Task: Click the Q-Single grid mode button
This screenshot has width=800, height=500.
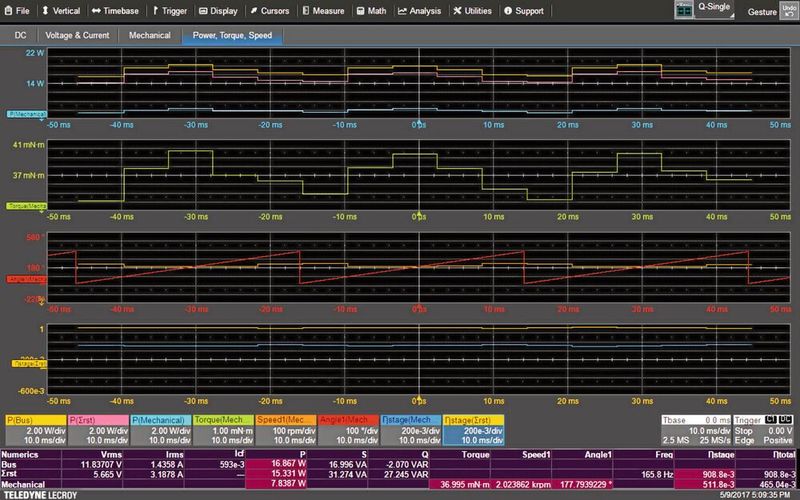Action: [x=708, y=11]
